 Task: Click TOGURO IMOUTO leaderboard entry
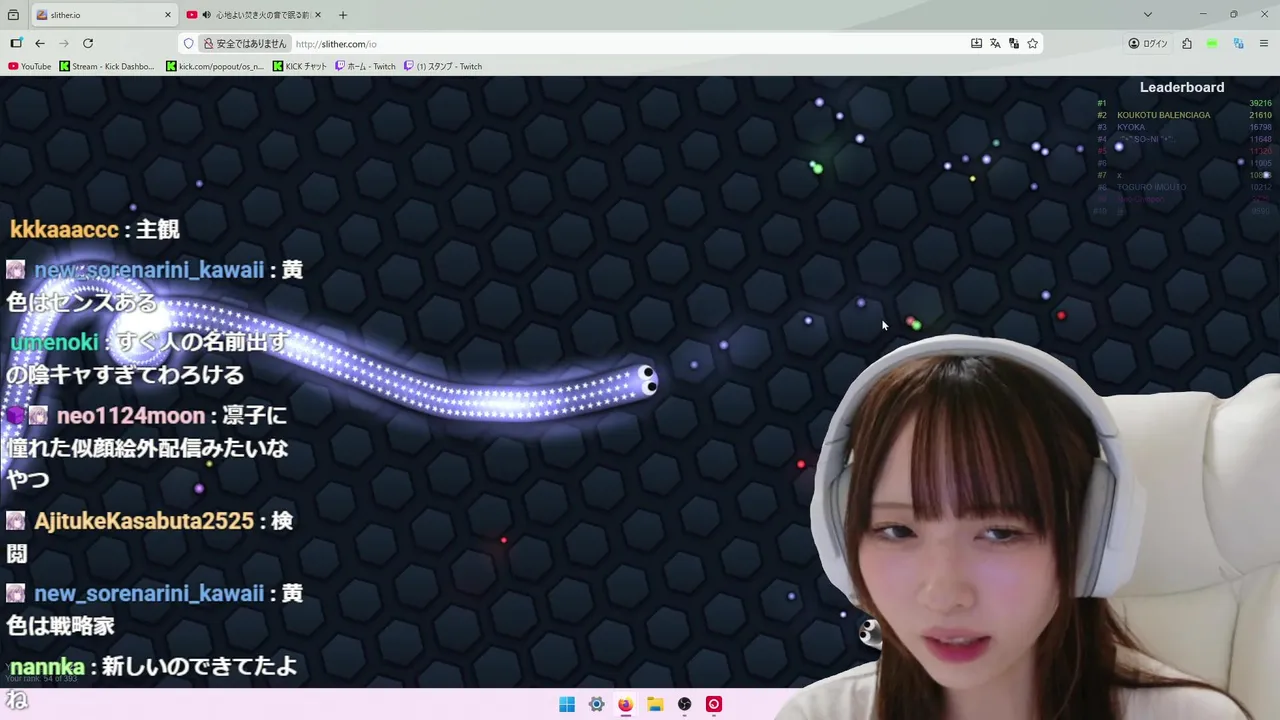(x=1152, y=187)
